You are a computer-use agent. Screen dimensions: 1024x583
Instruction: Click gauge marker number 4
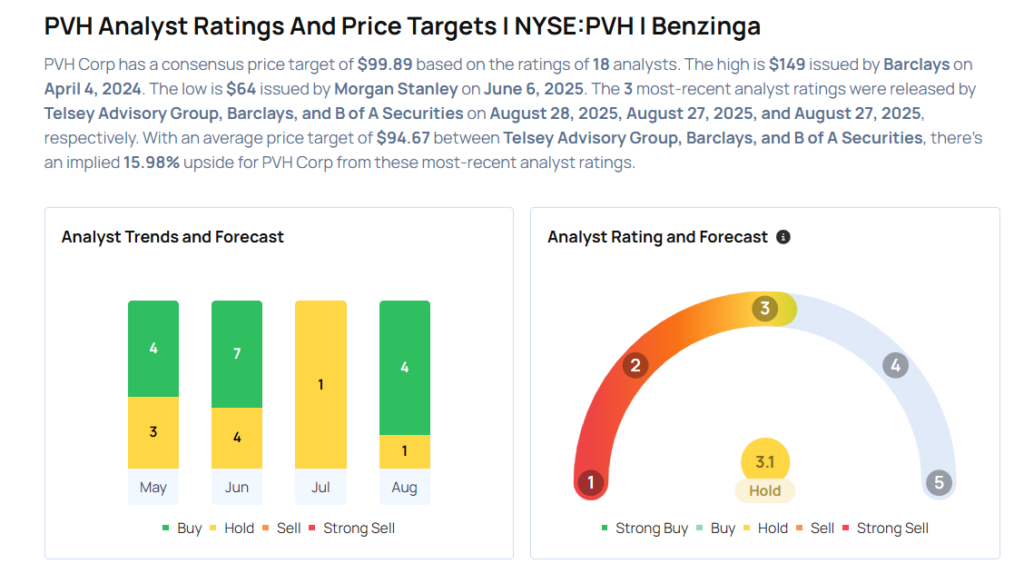pyautogui.click(x=895, y=365)
